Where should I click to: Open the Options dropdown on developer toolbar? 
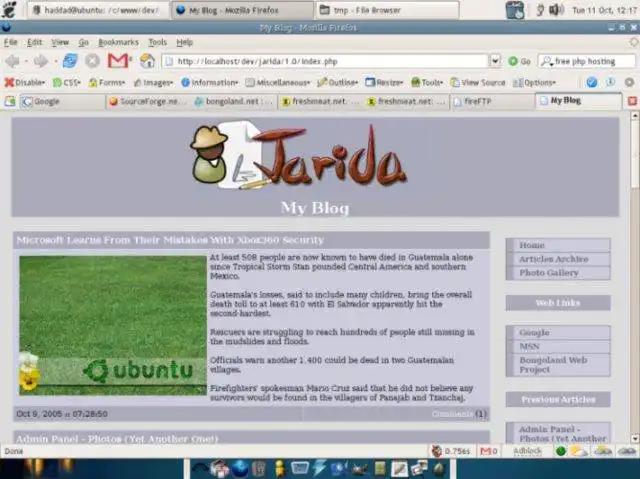point(534,83)
